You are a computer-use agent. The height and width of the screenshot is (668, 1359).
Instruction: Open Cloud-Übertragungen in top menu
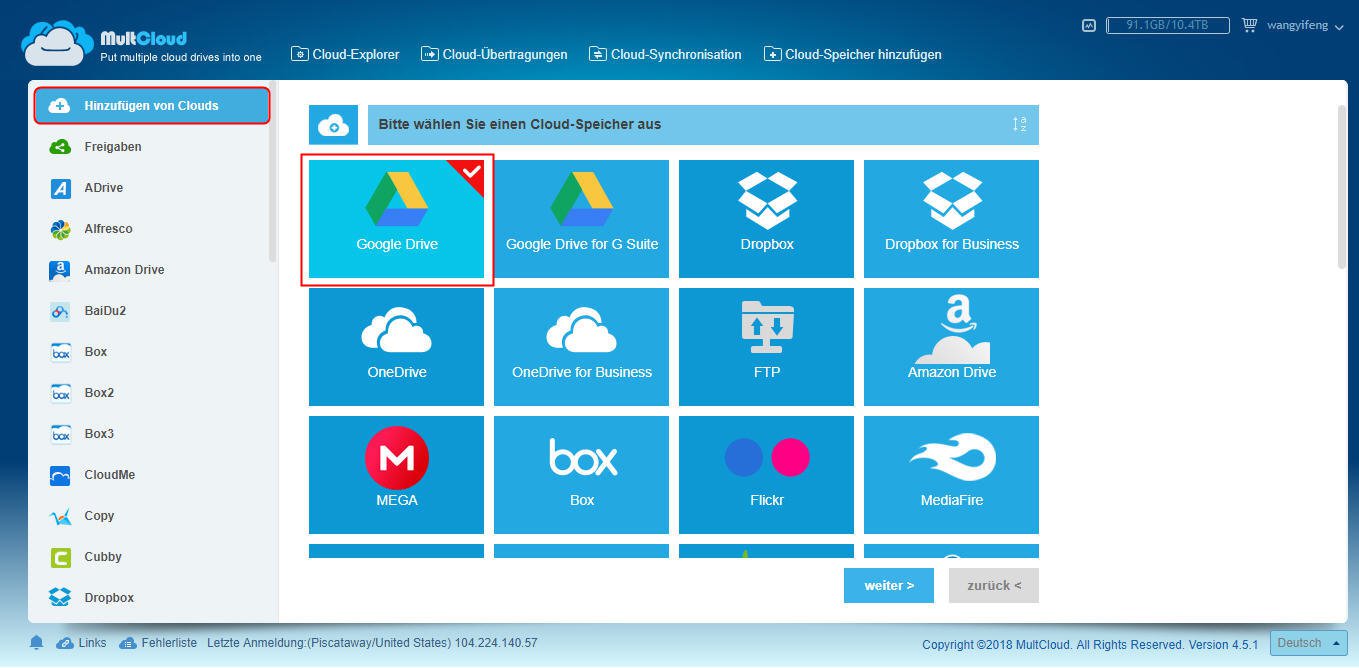tap(494, 54)
